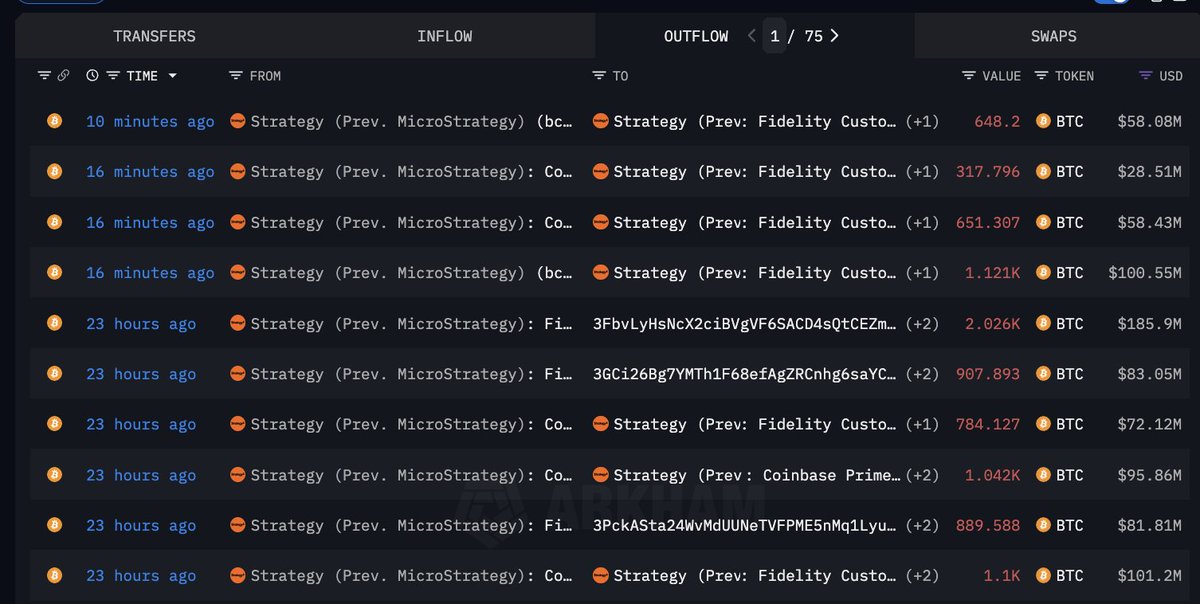
Task: Expand the (+1) recipients in the 784.127 row
Action: 922,424
